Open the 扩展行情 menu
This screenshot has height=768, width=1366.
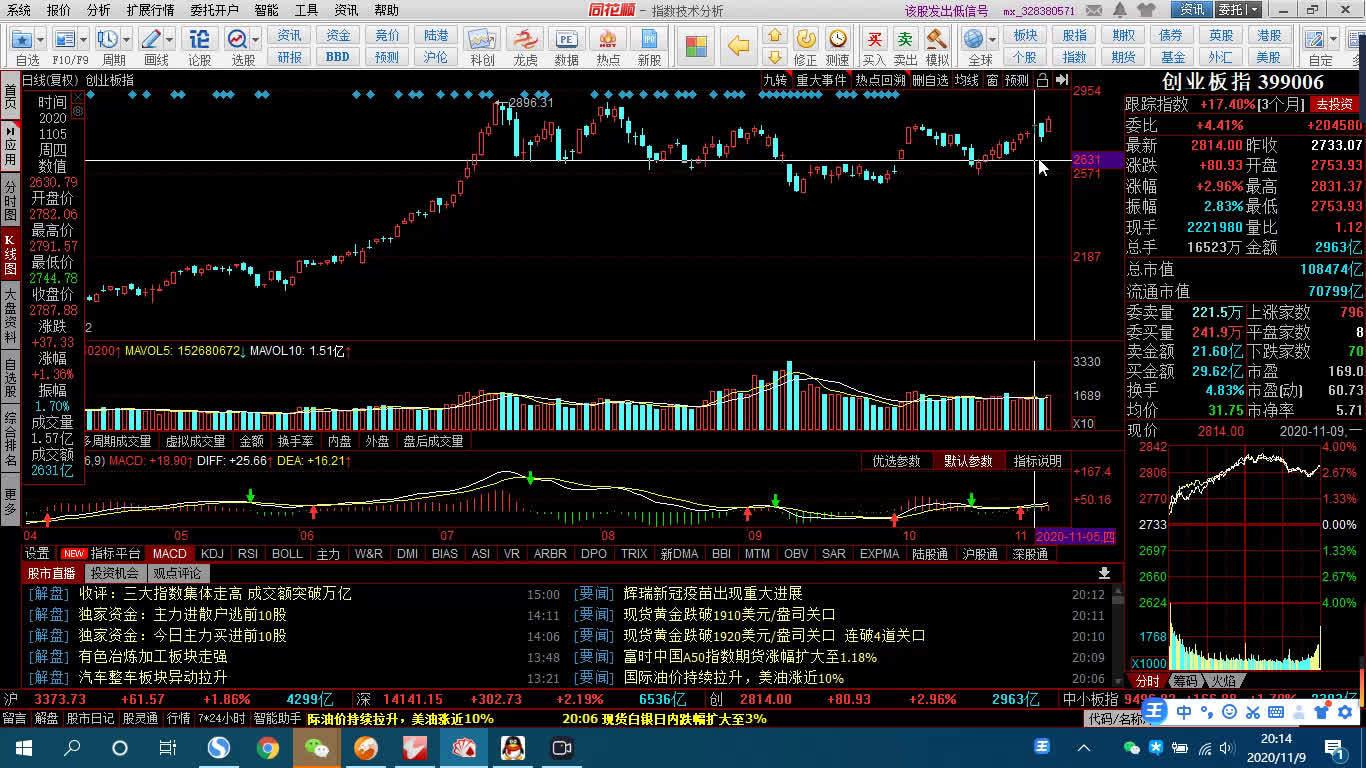coord(150,10)
